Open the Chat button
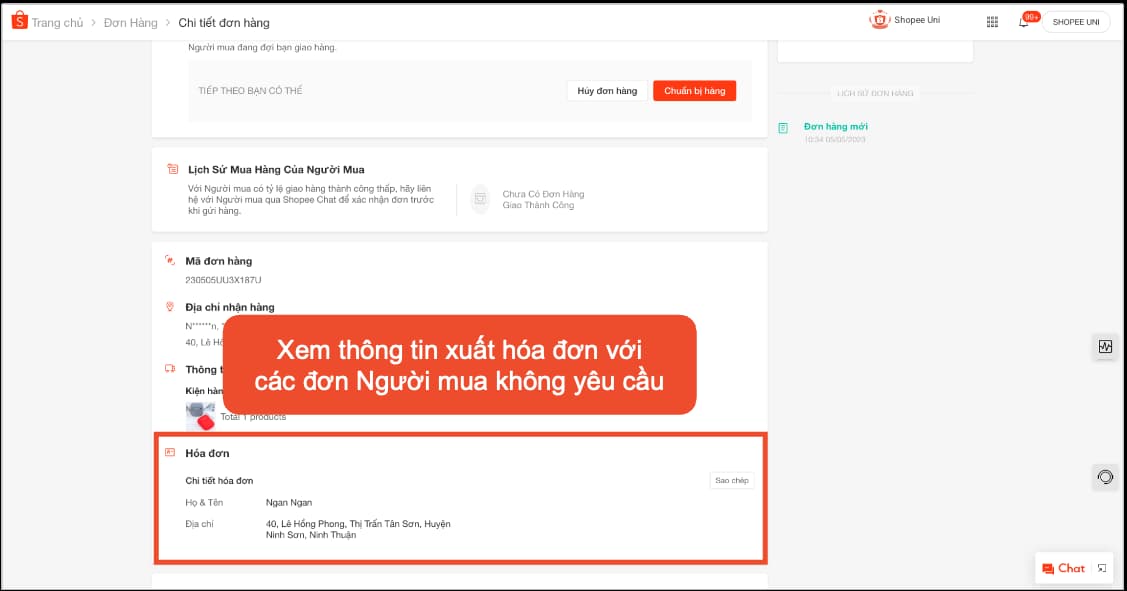 (1064, 568)
